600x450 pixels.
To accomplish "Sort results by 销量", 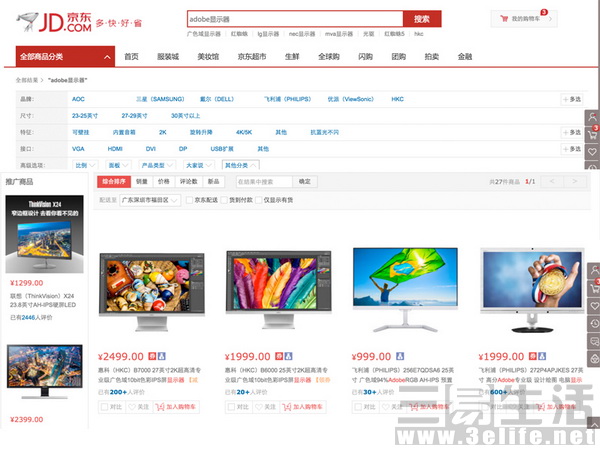I will coord(142,181).
